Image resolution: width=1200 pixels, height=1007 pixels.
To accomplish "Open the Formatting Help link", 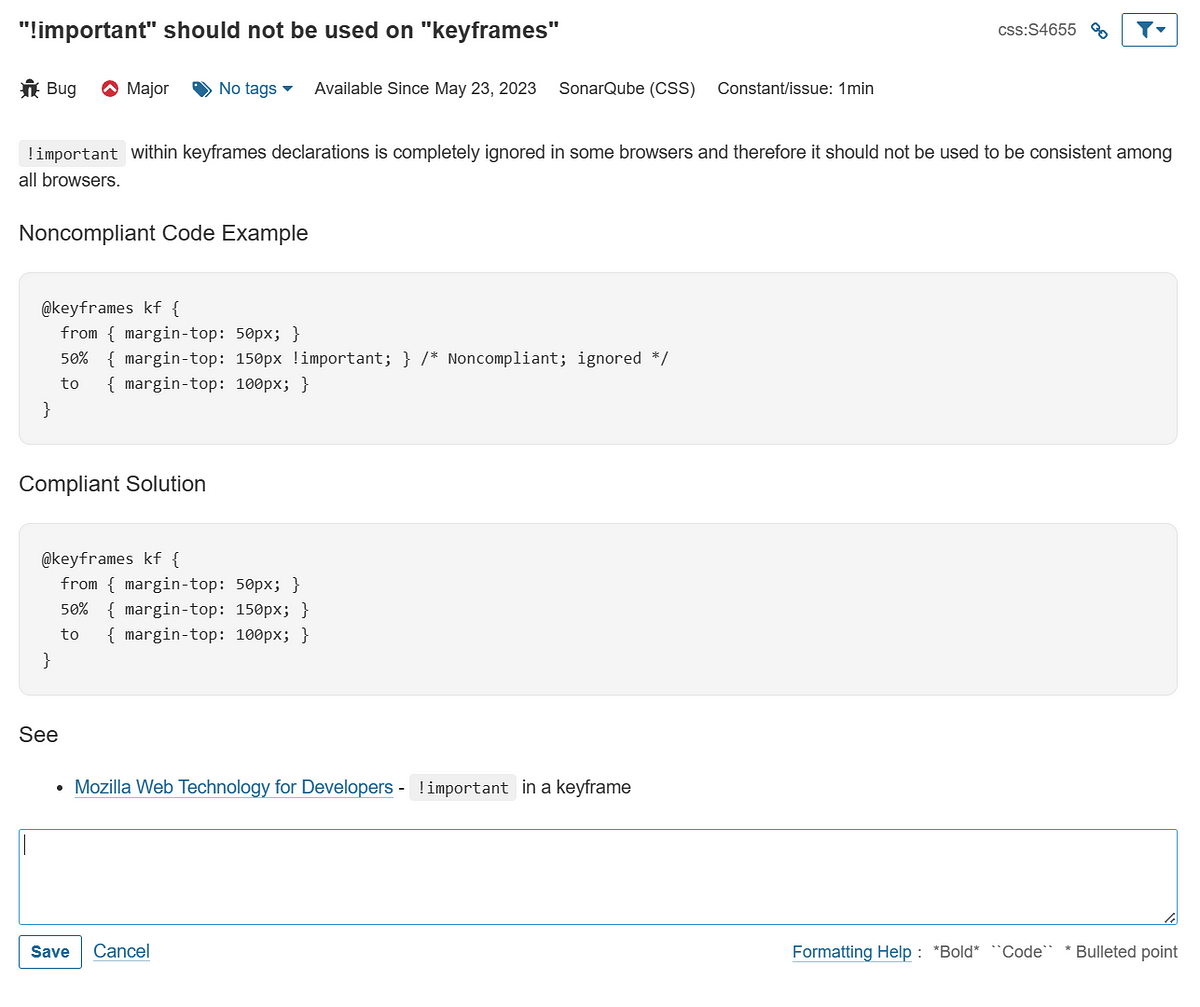I will (851, 952).
